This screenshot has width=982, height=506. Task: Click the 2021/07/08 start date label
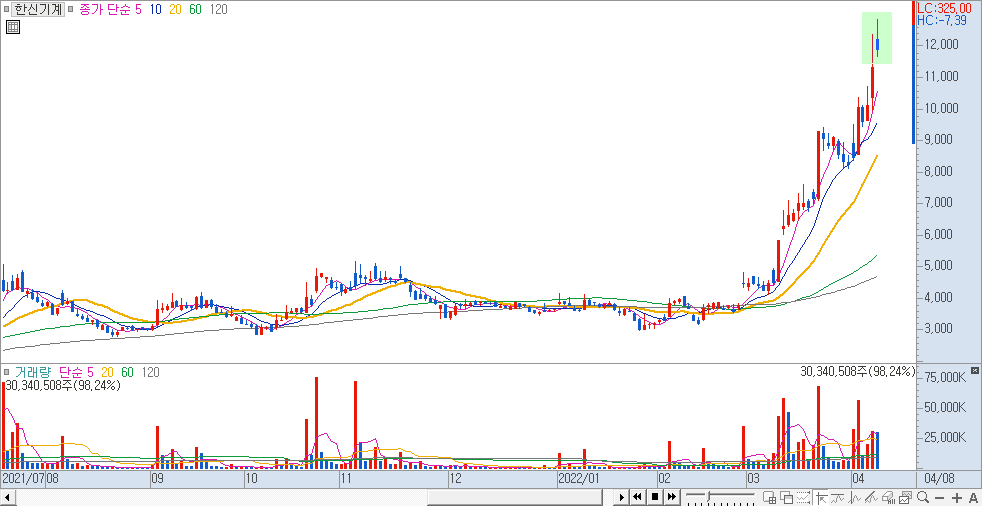[x=31, y=479]
